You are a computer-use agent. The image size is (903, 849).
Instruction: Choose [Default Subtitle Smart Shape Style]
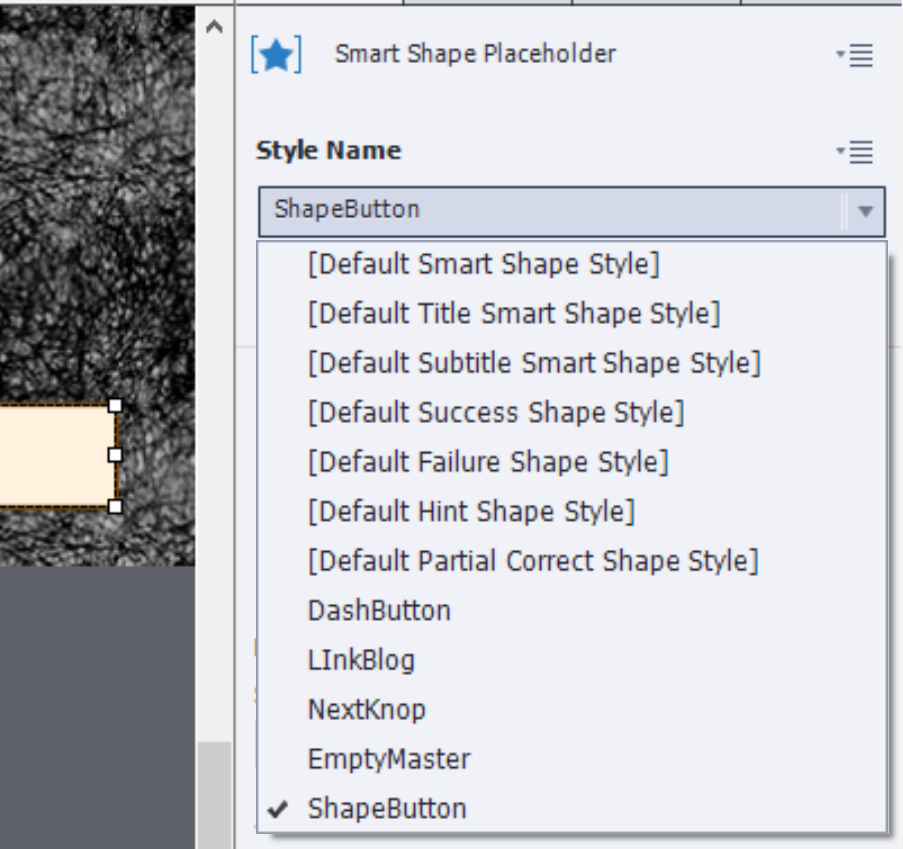click(x=534, y=363)
